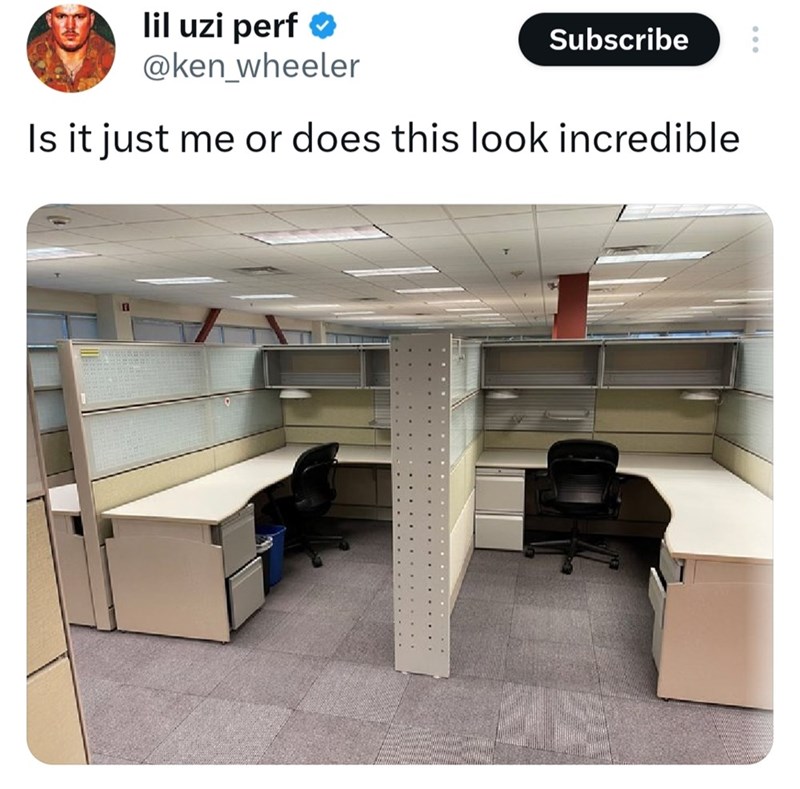
Task: Open the attached cubicle office photo
Action: [x=399, y=484]
